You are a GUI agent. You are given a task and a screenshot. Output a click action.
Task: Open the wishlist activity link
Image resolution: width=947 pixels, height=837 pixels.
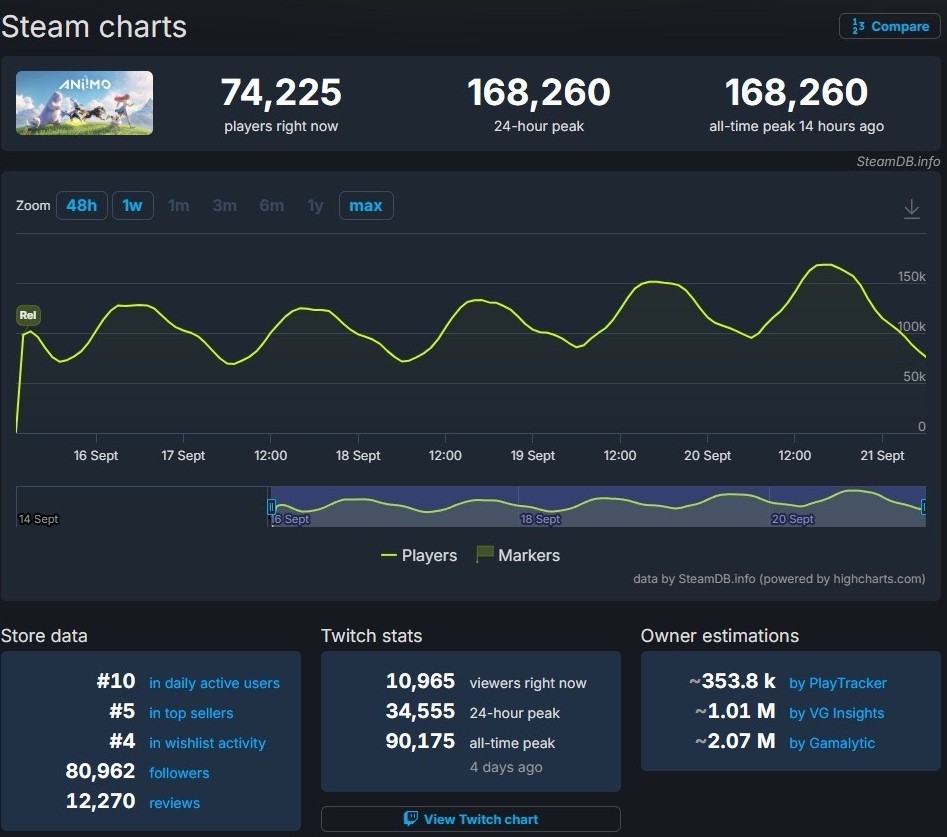[207, 743]
